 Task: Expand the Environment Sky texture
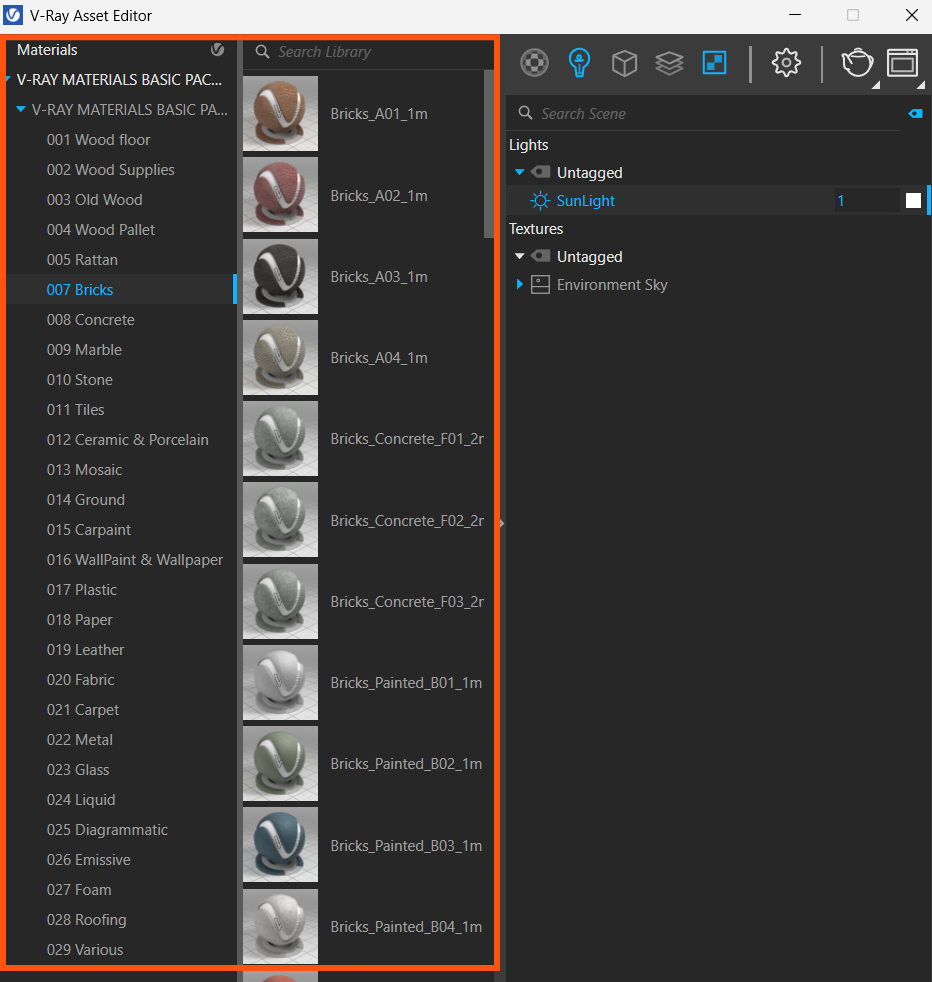pyautogui.click(x=520, y=285)
